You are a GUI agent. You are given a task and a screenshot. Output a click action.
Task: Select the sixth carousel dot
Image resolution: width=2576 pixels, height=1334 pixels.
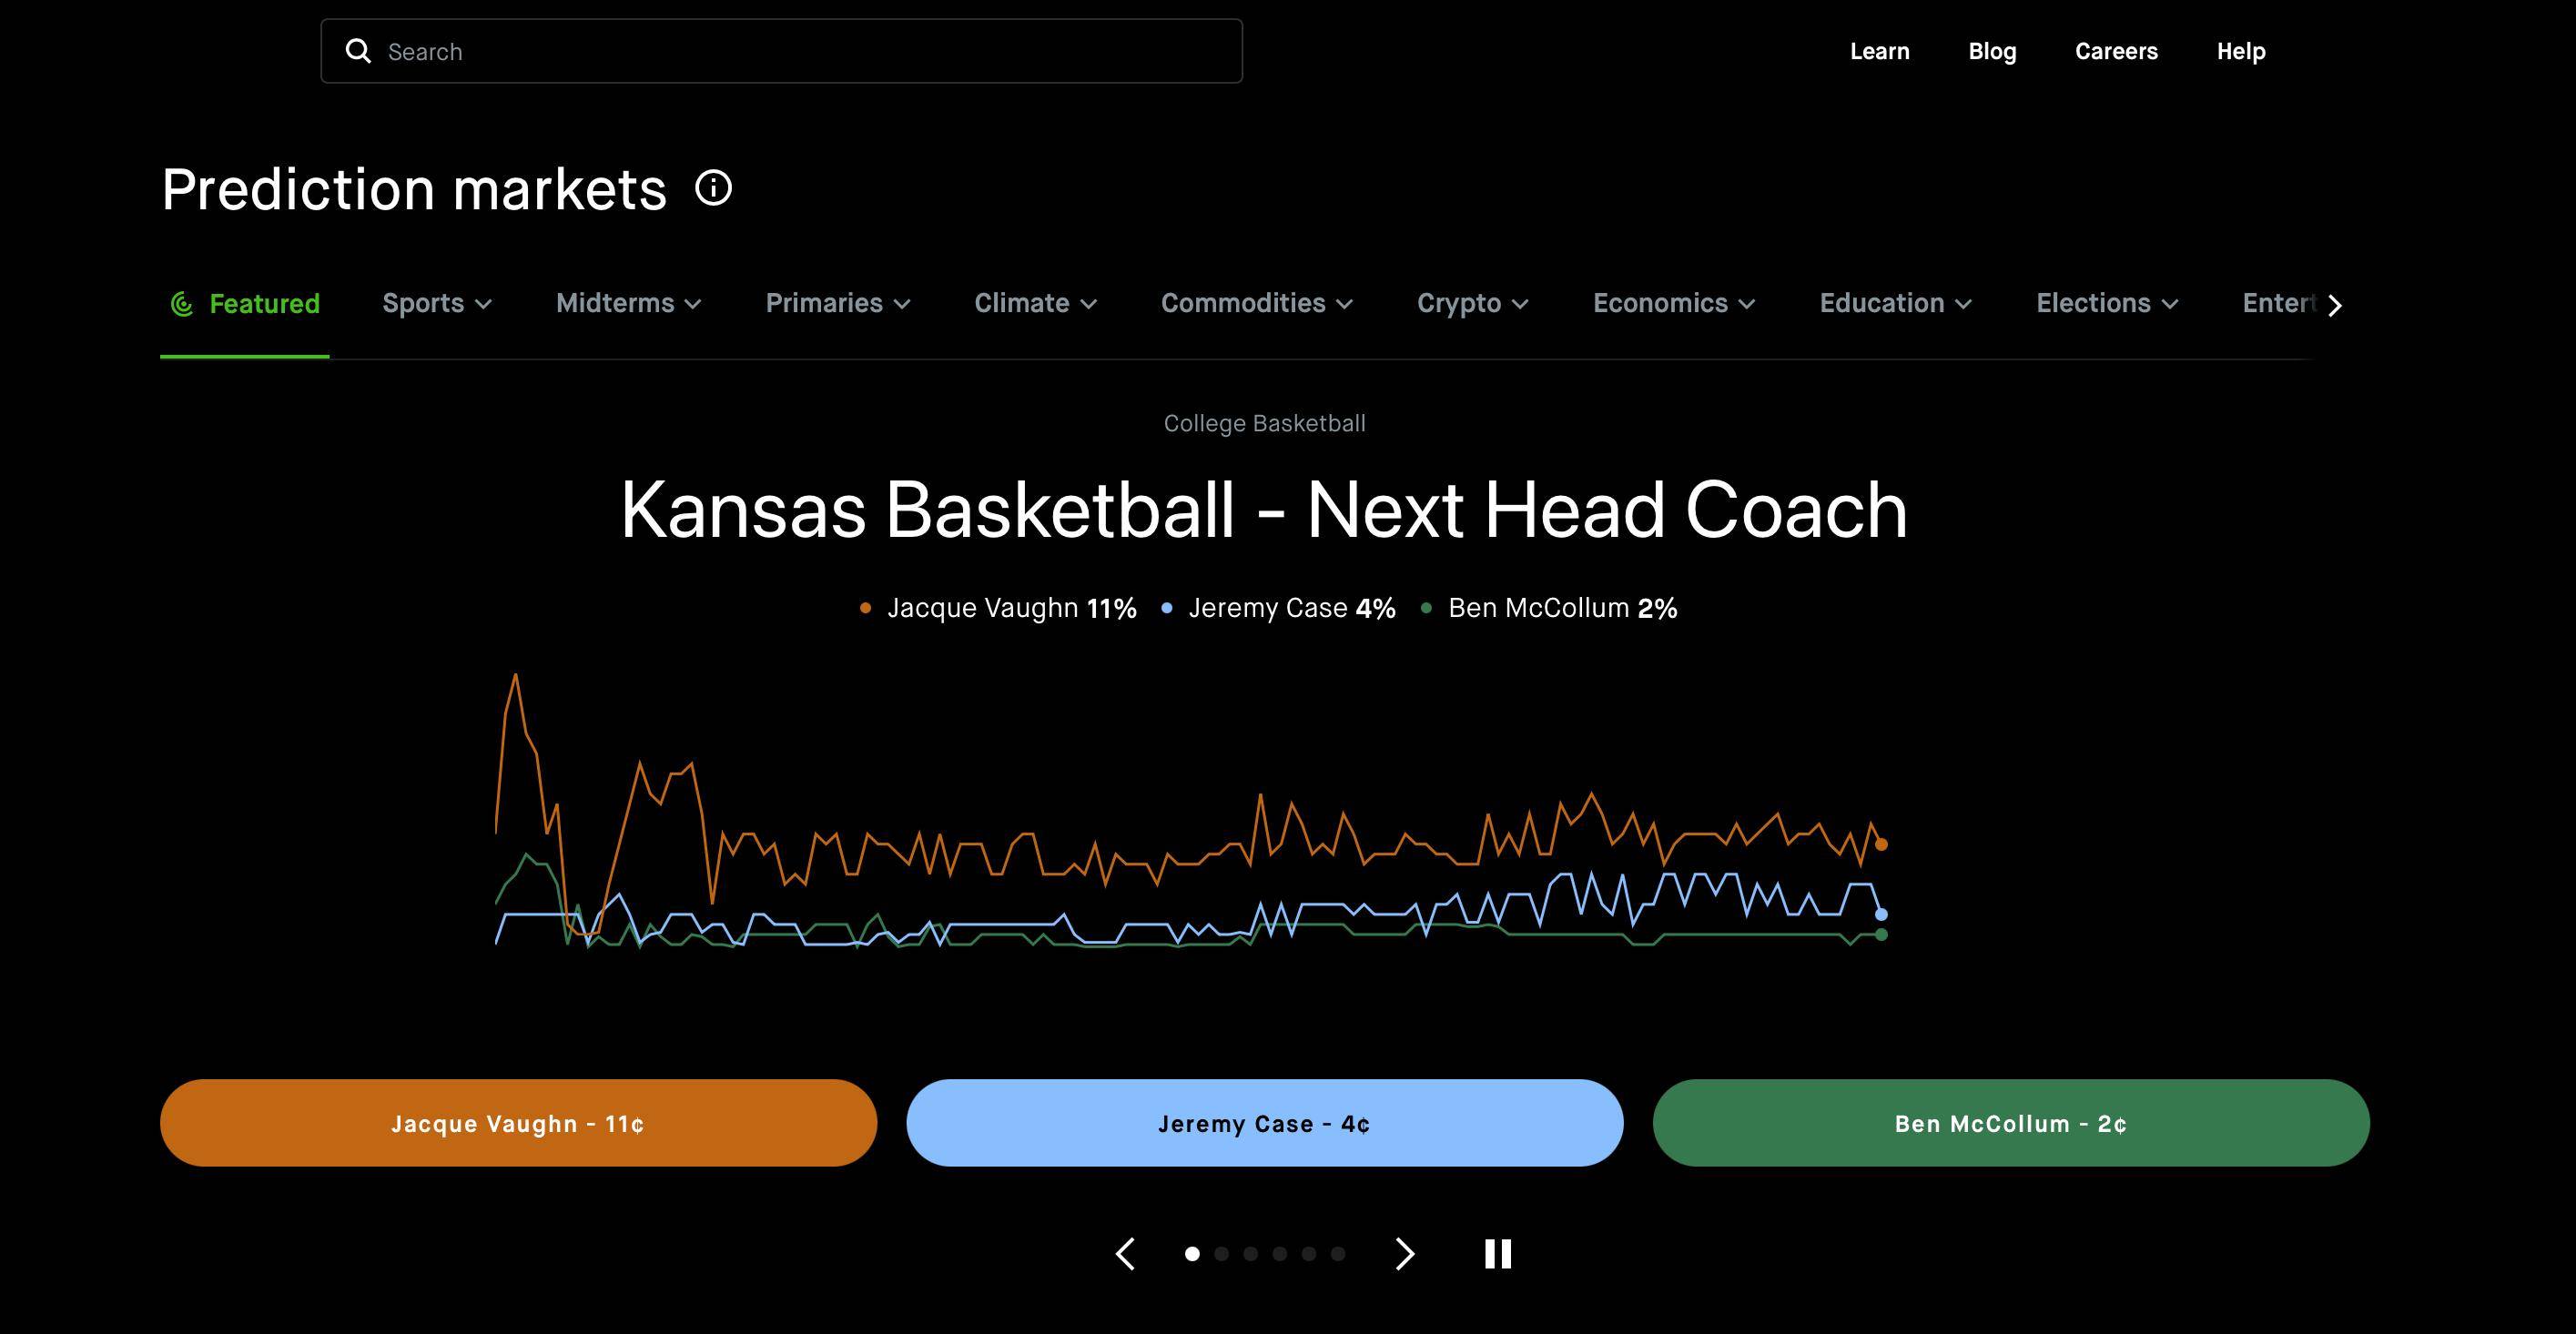point(1338,1254)
